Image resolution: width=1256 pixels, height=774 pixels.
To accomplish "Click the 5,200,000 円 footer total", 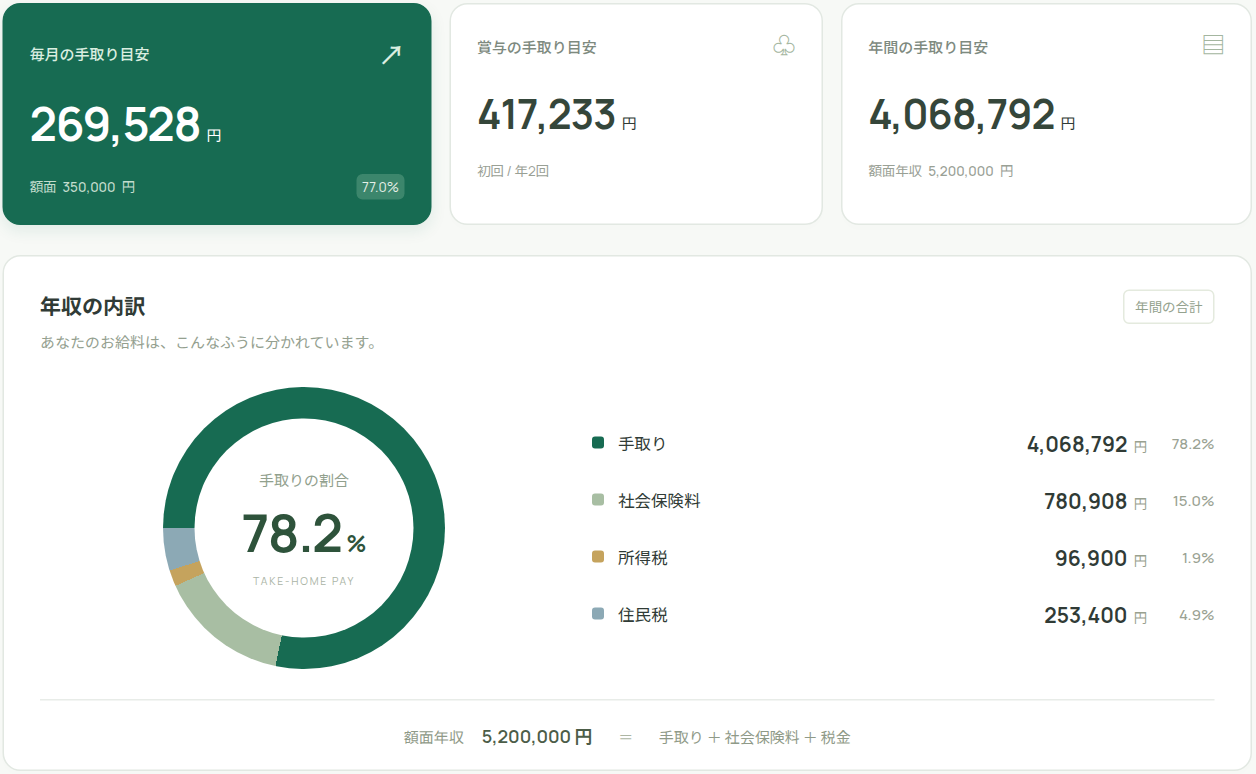I will (537, 737).
